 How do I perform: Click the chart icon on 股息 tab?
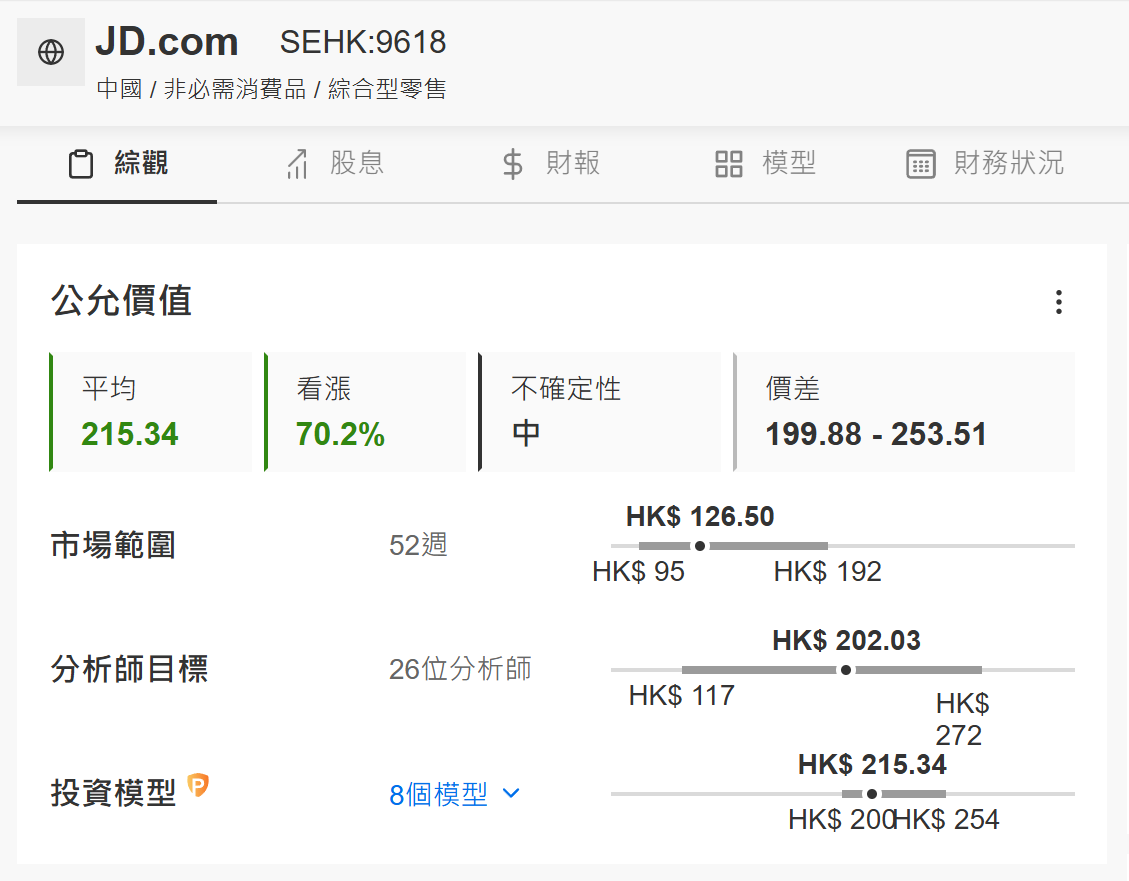[x=297, y=163]
